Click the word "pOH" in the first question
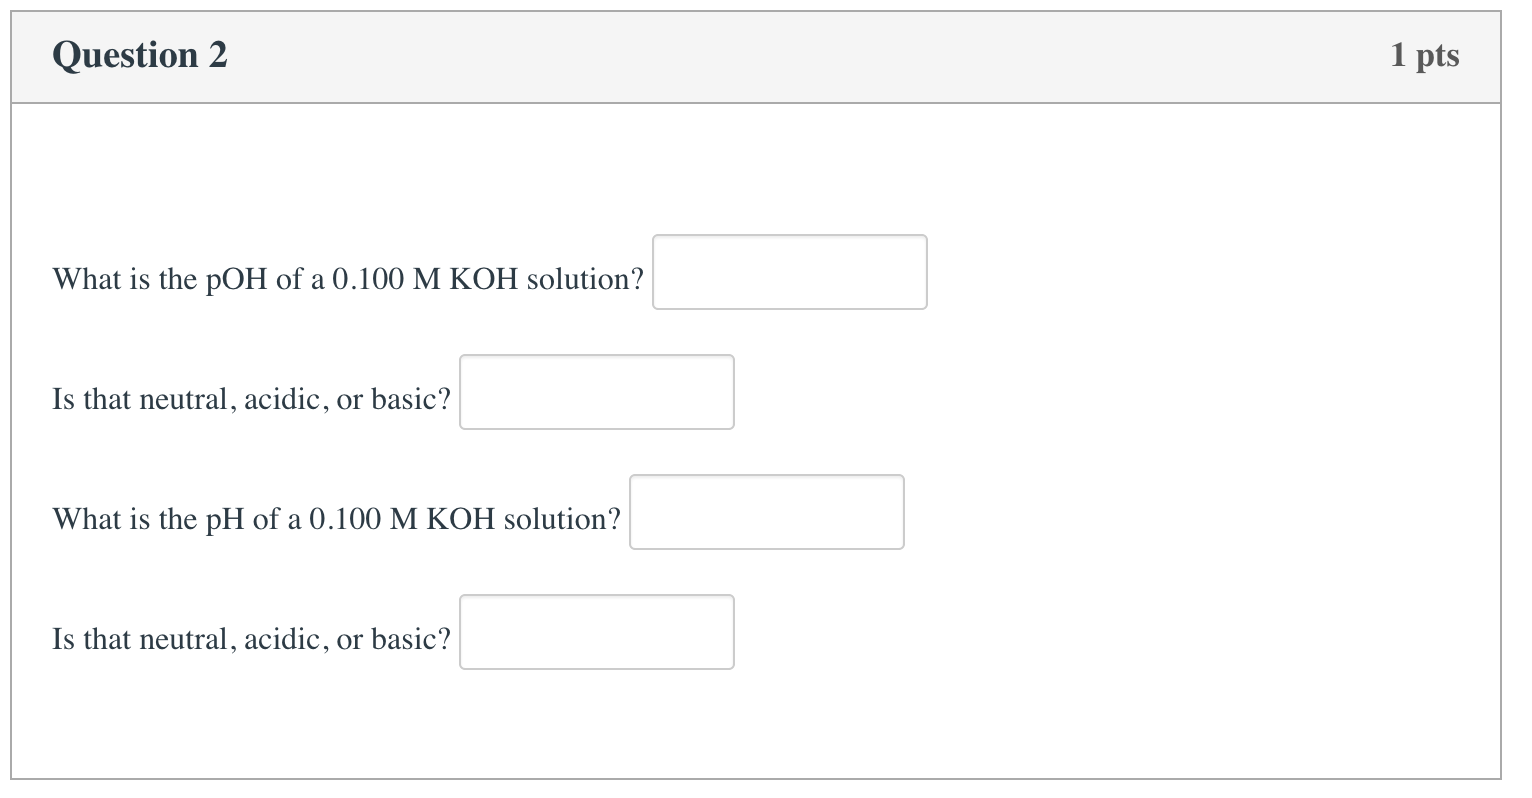The width and height of the screenshot is (1532, 798). tap(236, 279)
